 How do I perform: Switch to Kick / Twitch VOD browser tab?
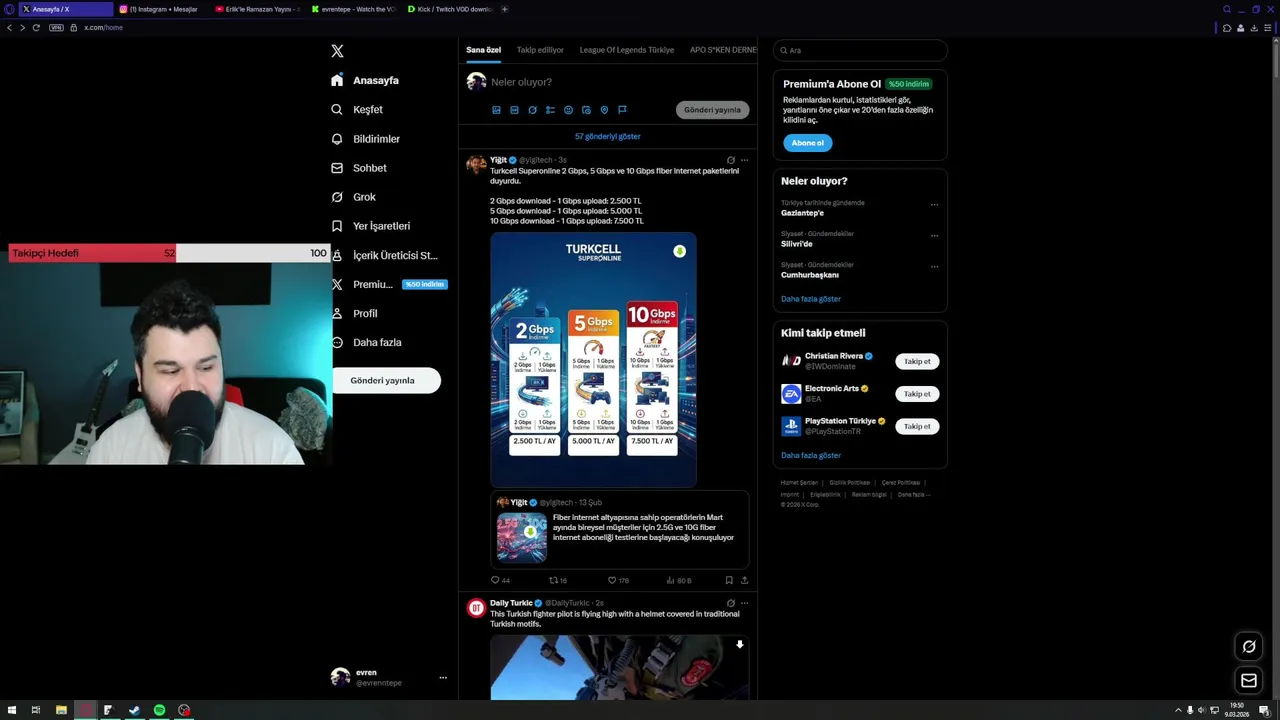[452, 9]
